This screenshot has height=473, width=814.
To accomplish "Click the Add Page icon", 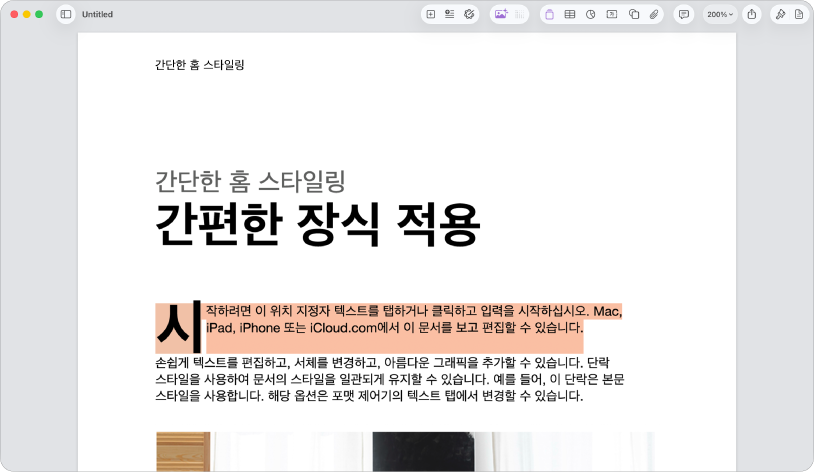I will 430,15.
